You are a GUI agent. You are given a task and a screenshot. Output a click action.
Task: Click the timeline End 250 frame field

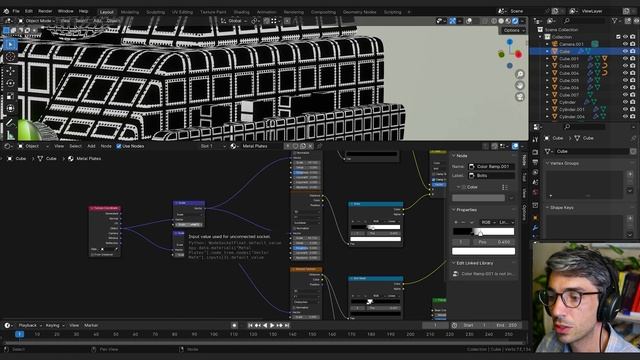pos(507,325)
